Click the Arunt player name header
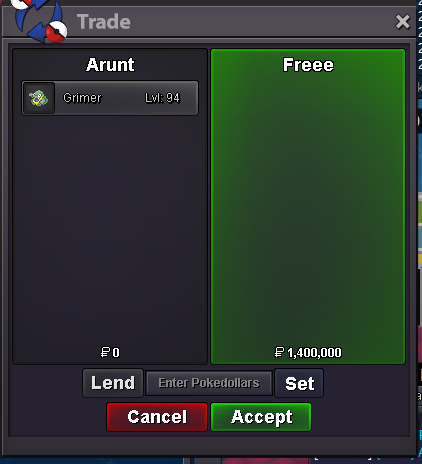Viewport: 422px width, 464px height. point(110,64)
